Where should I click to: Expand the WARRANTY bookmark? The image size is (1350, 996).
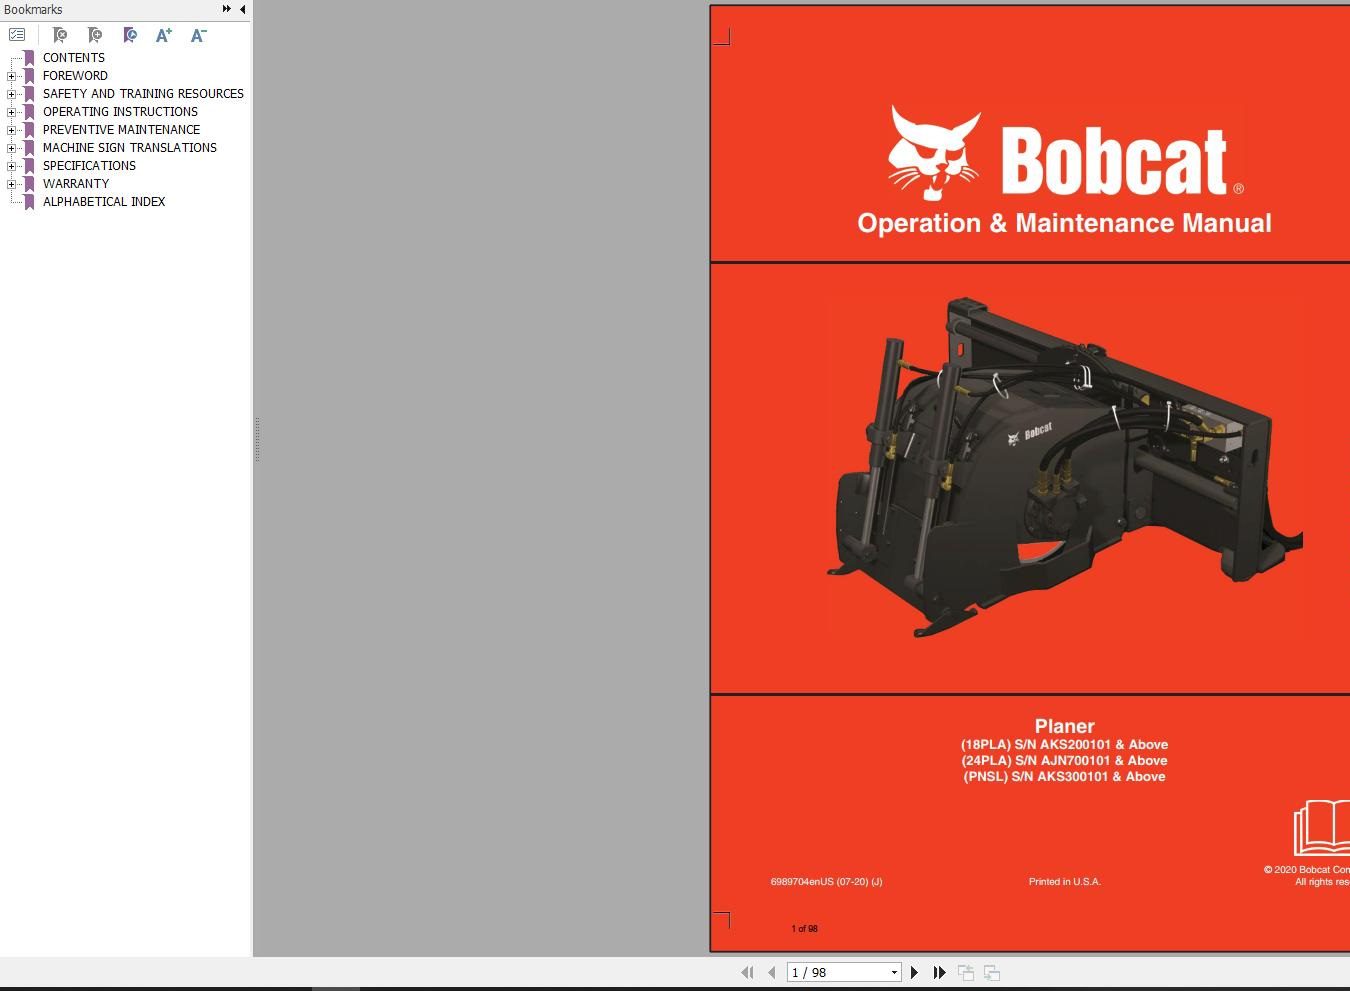[x=10, y=183]
